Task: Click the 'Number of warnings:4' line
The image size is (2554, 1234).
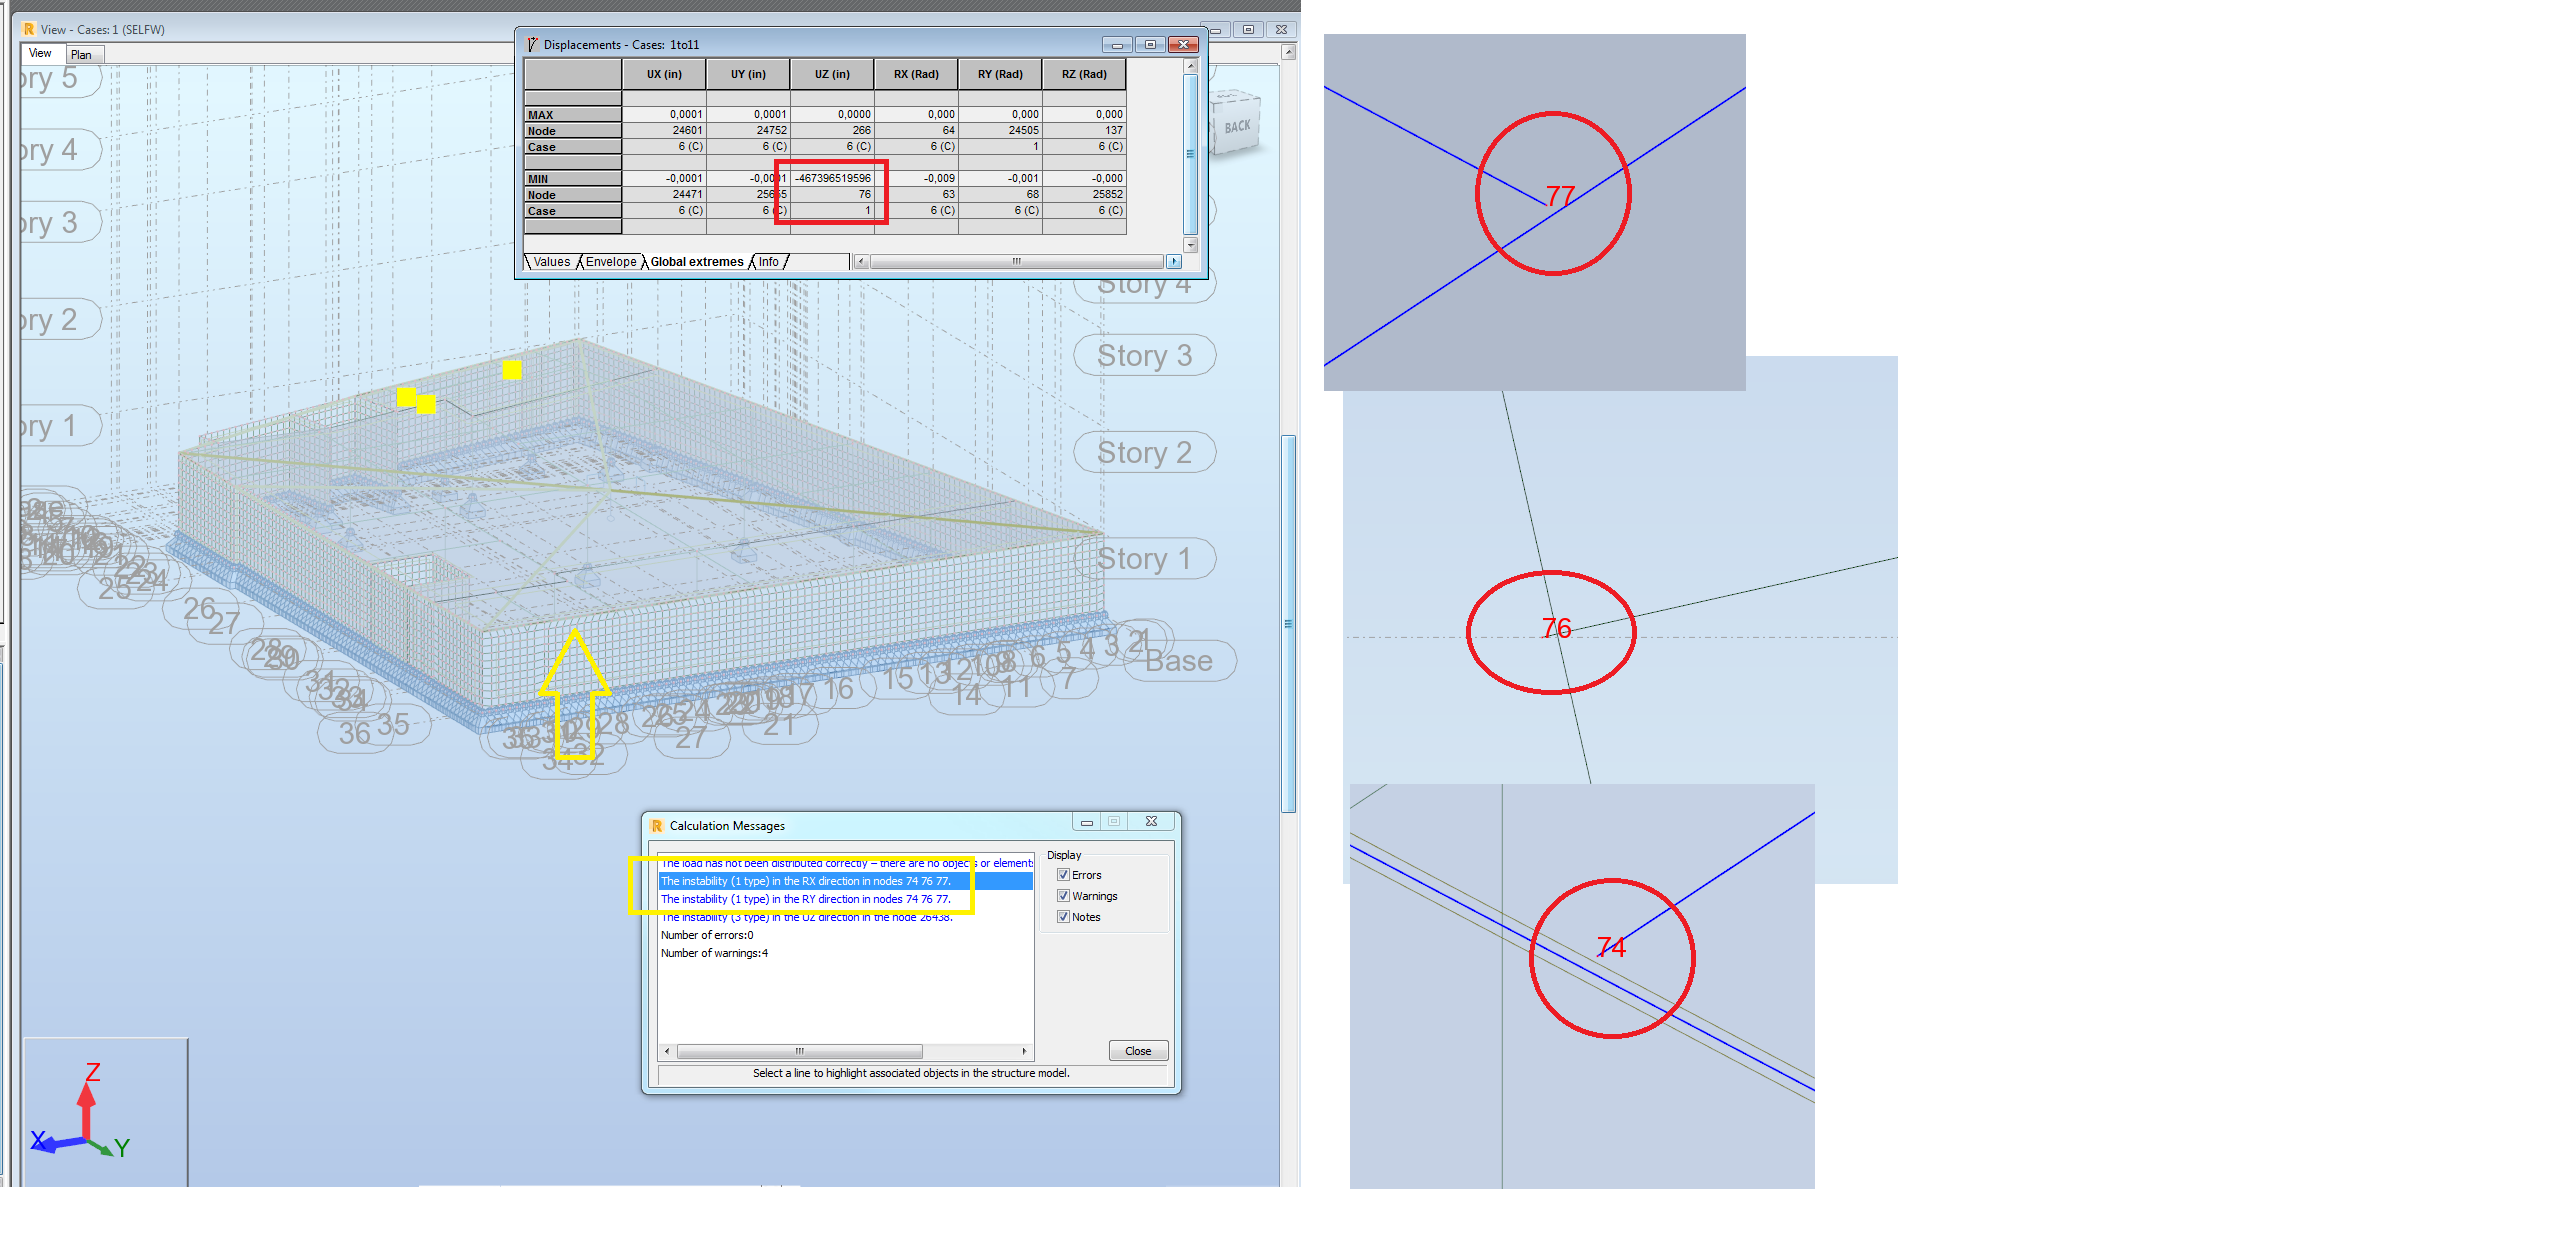Action: [714, 953]
